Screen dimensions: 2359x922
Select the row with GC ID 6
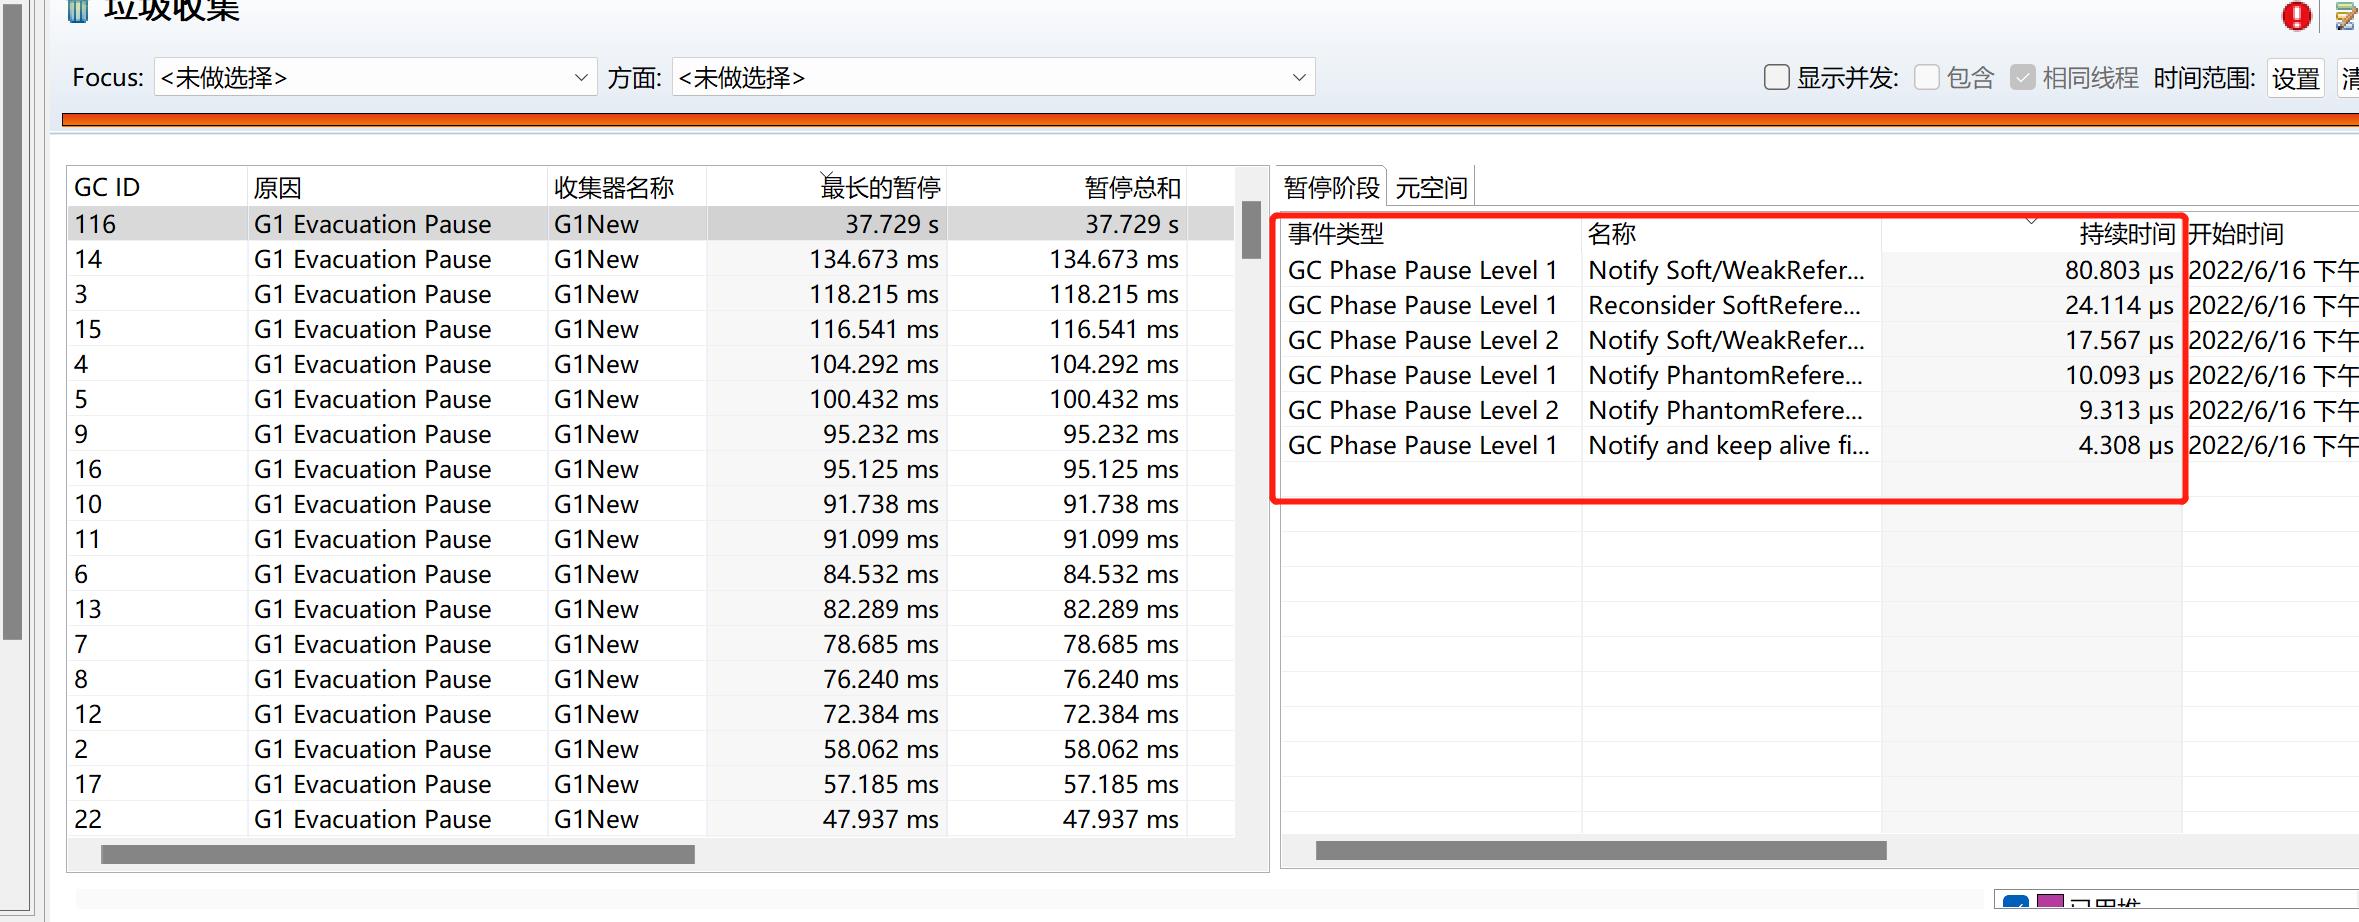(x=650, y=574)
